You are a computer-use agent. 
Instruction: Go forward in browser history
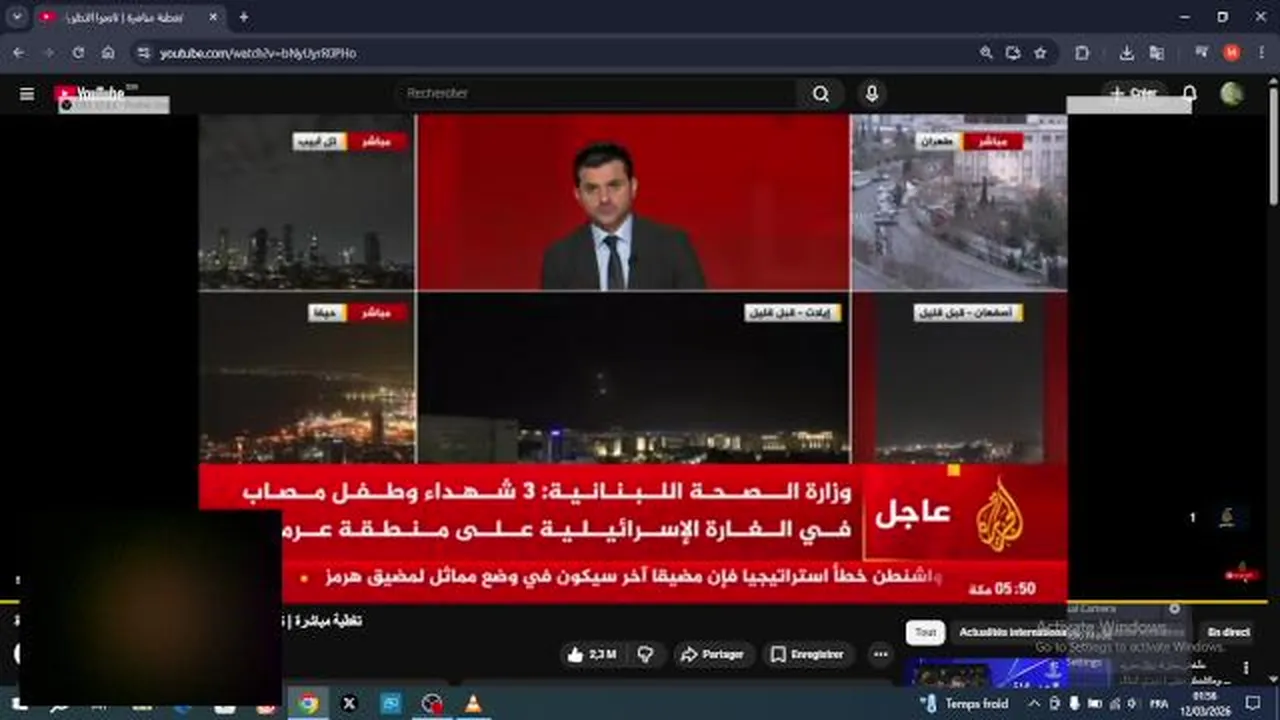tap(48, 53)
